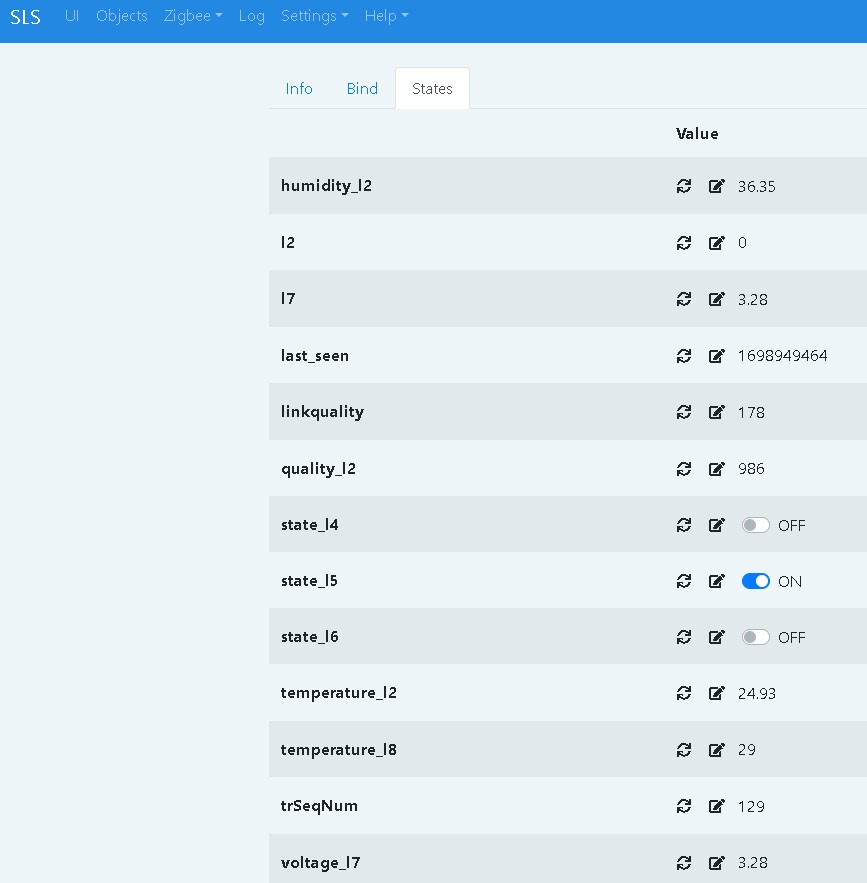Edit the temperature_l2 state
The image size is (867, 883).
click(x=716, y=693)
